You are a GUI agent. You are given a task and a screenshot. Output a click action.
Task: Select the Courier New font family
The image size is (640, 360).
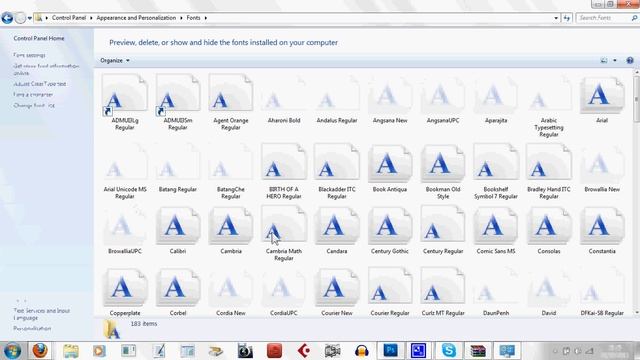click(337, 287)
